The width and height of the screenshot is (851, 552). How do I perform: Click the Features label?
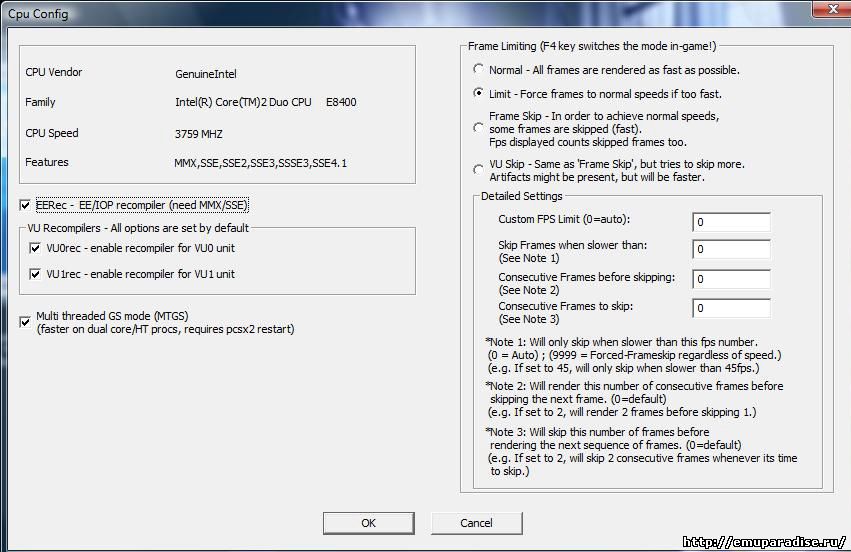coord(47,162)
